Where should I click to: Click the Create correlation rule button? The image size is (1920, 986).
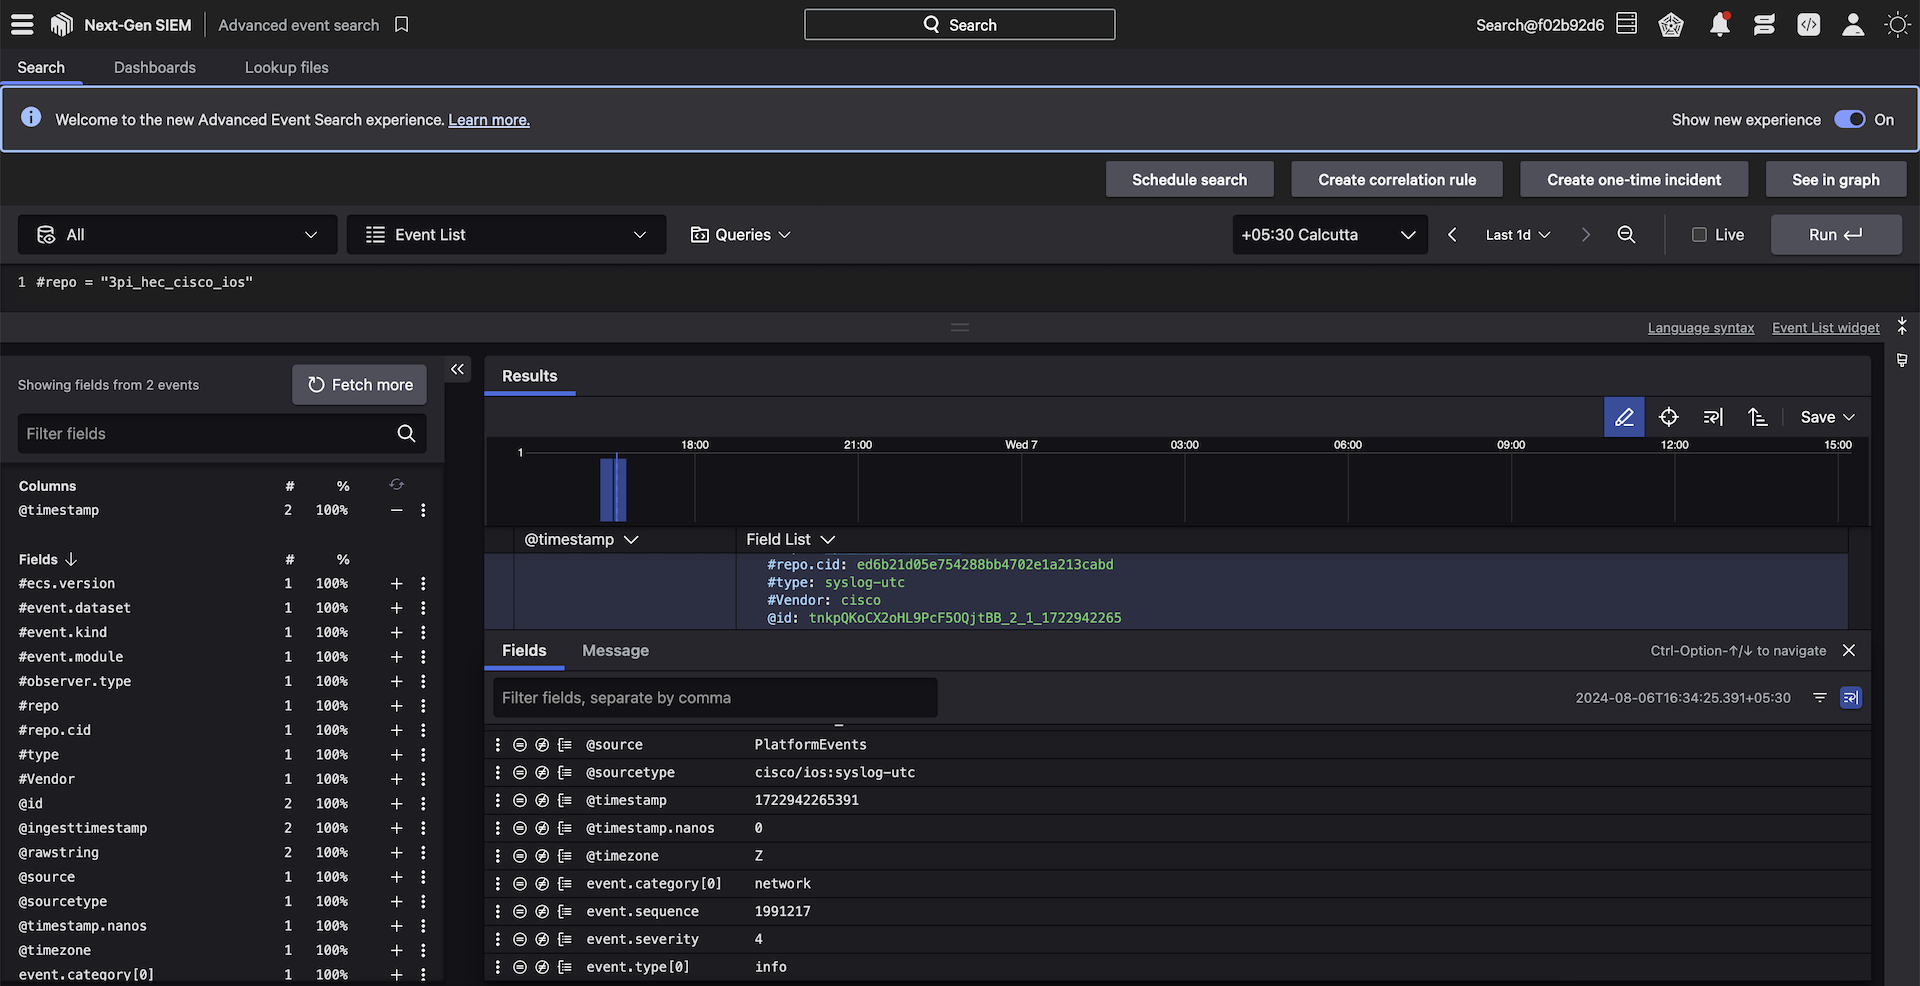pos(1396,180)
